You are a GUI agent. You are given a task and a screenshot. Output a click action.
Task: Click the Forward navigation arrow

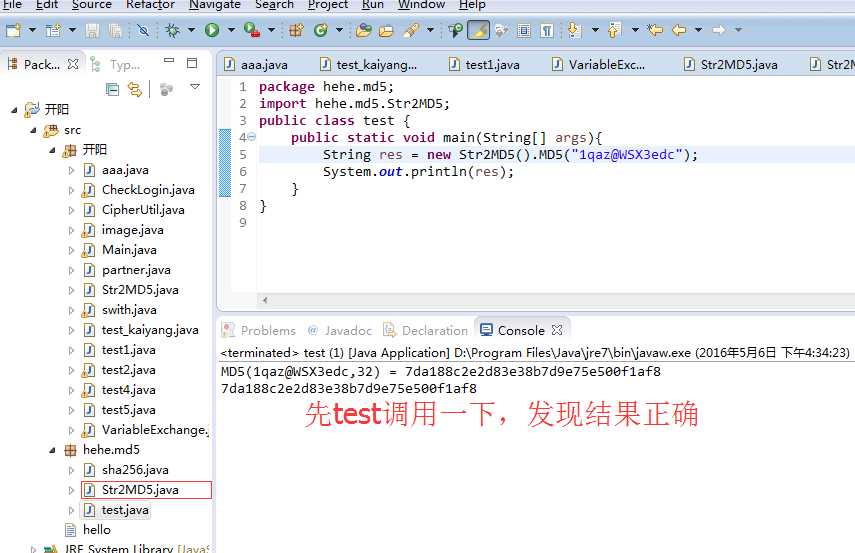coord(719,30)
